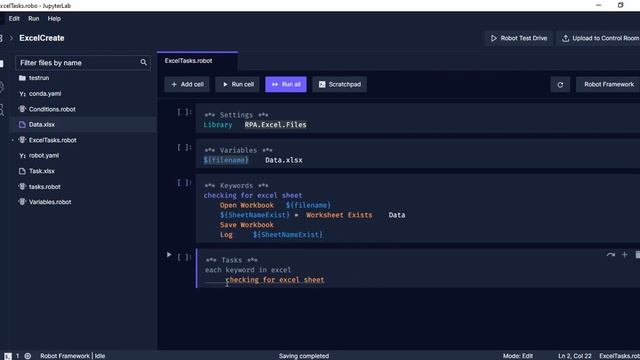640x360 pixels.
Task: Click the robot icon beside Variables.robot
Action: coord(22,202)
